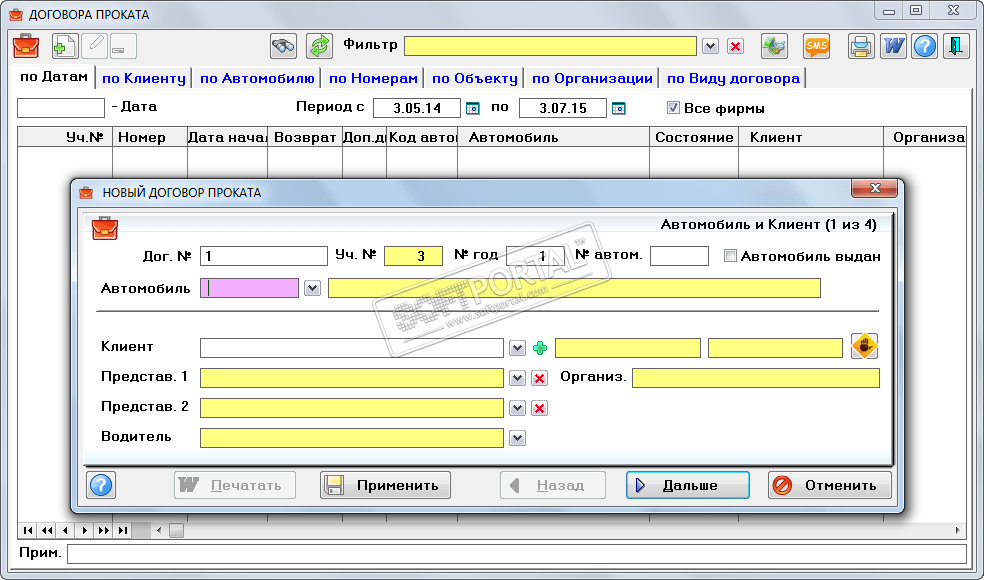Click in the Дог. № input field
This screenshot has width=984, height=580.
pyautogui.click(x=264, y=256)
